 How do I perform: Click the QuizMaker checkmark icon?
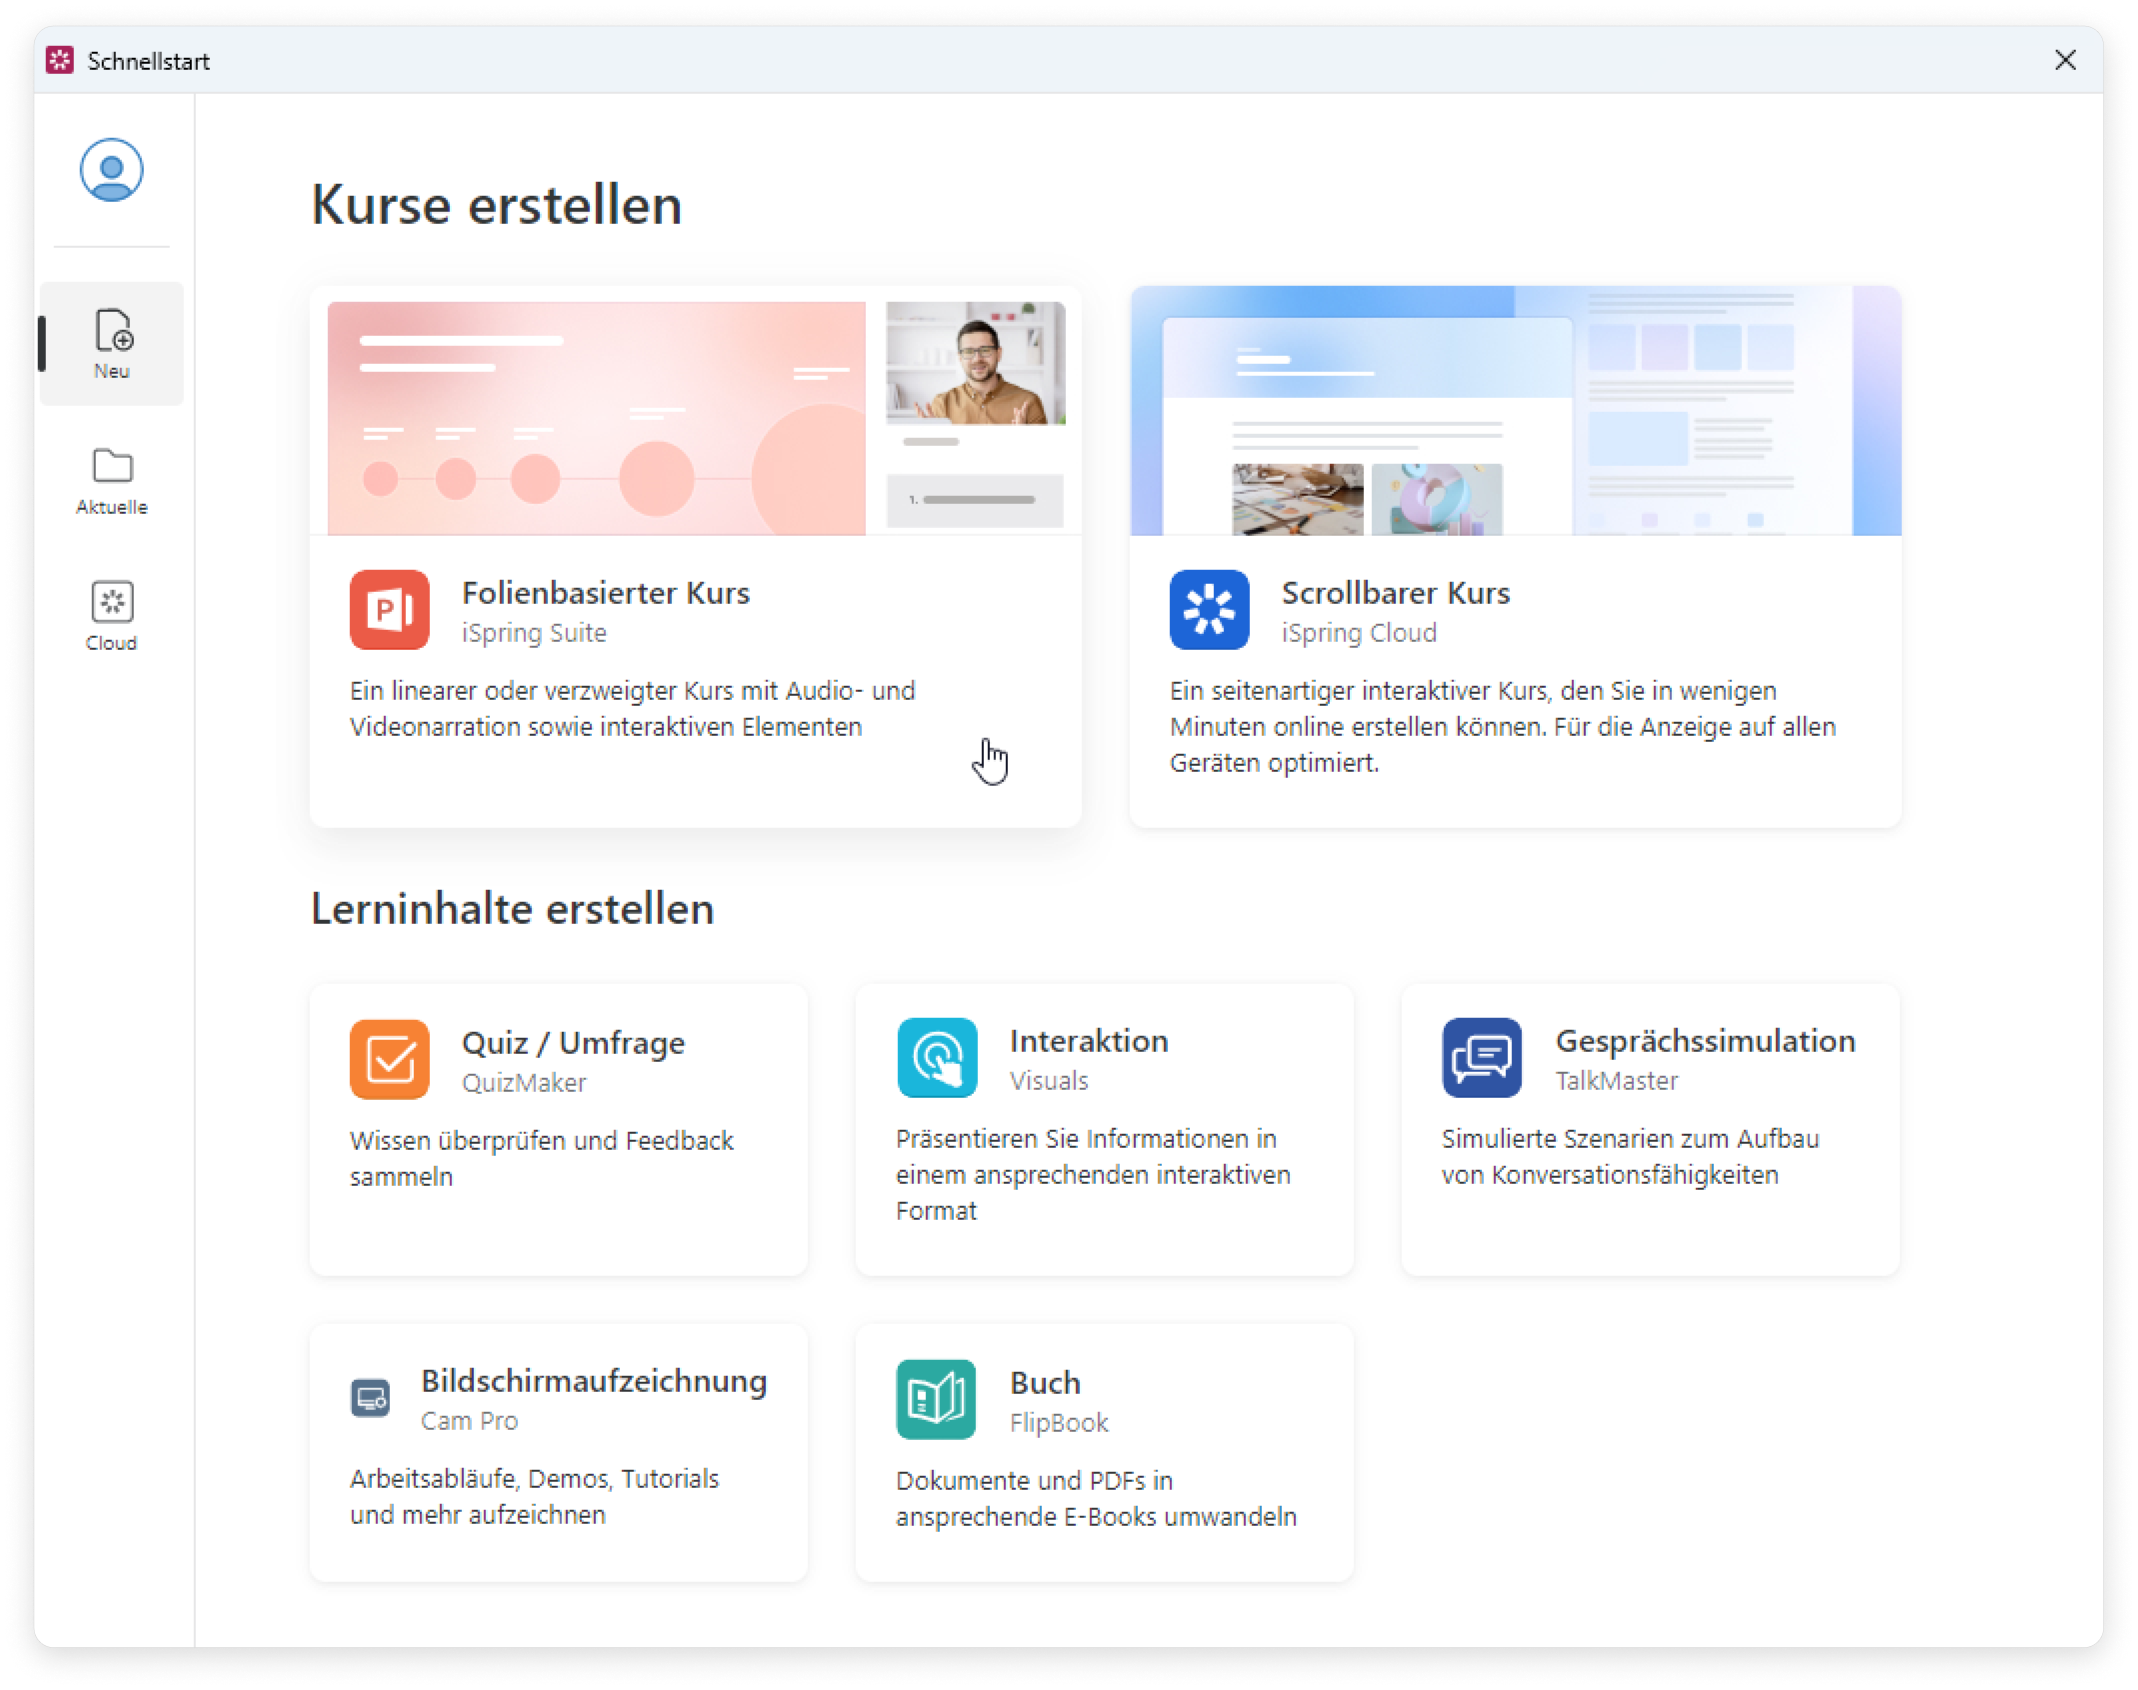pos(389,1059)
